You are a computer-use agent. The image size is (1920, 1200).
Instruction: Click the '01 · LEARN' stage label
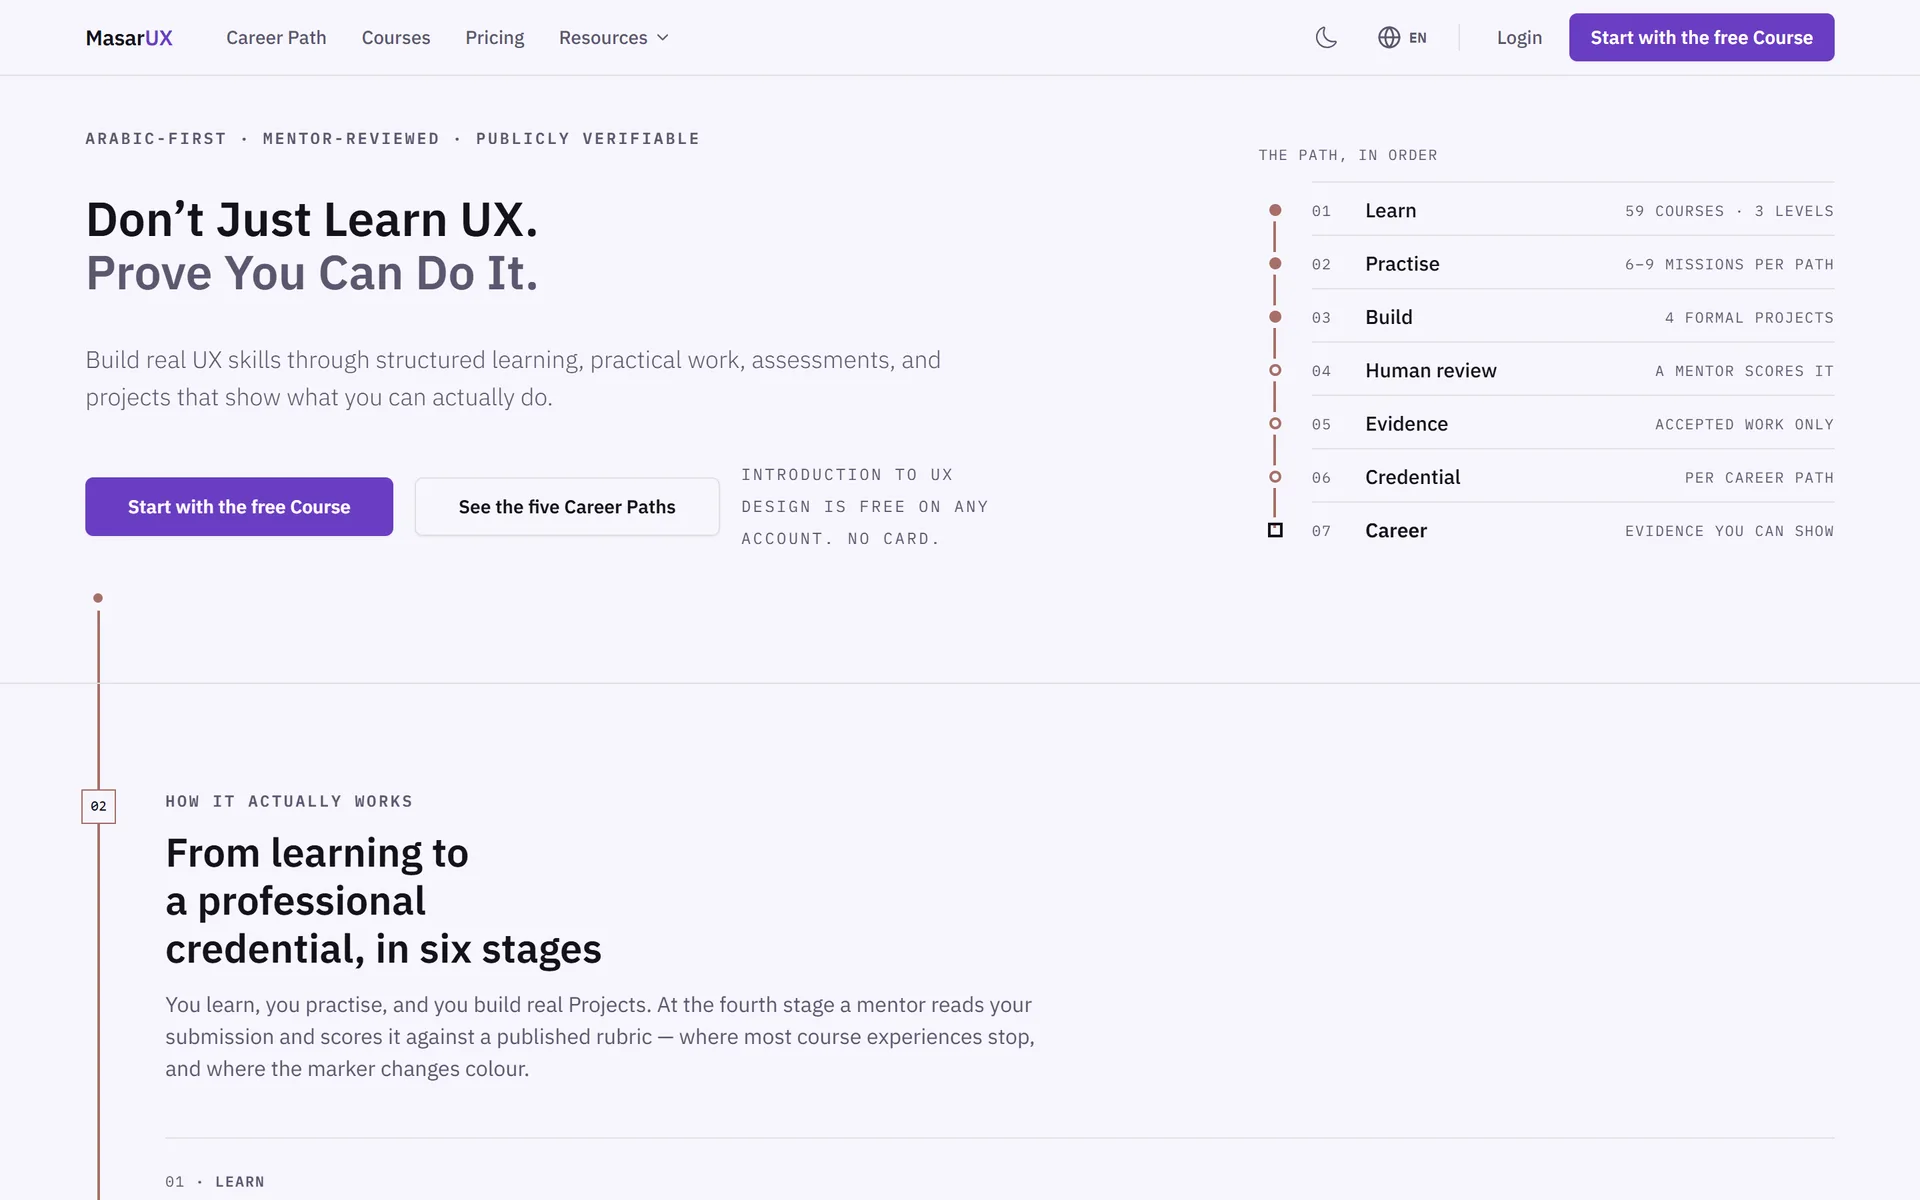215,1182
